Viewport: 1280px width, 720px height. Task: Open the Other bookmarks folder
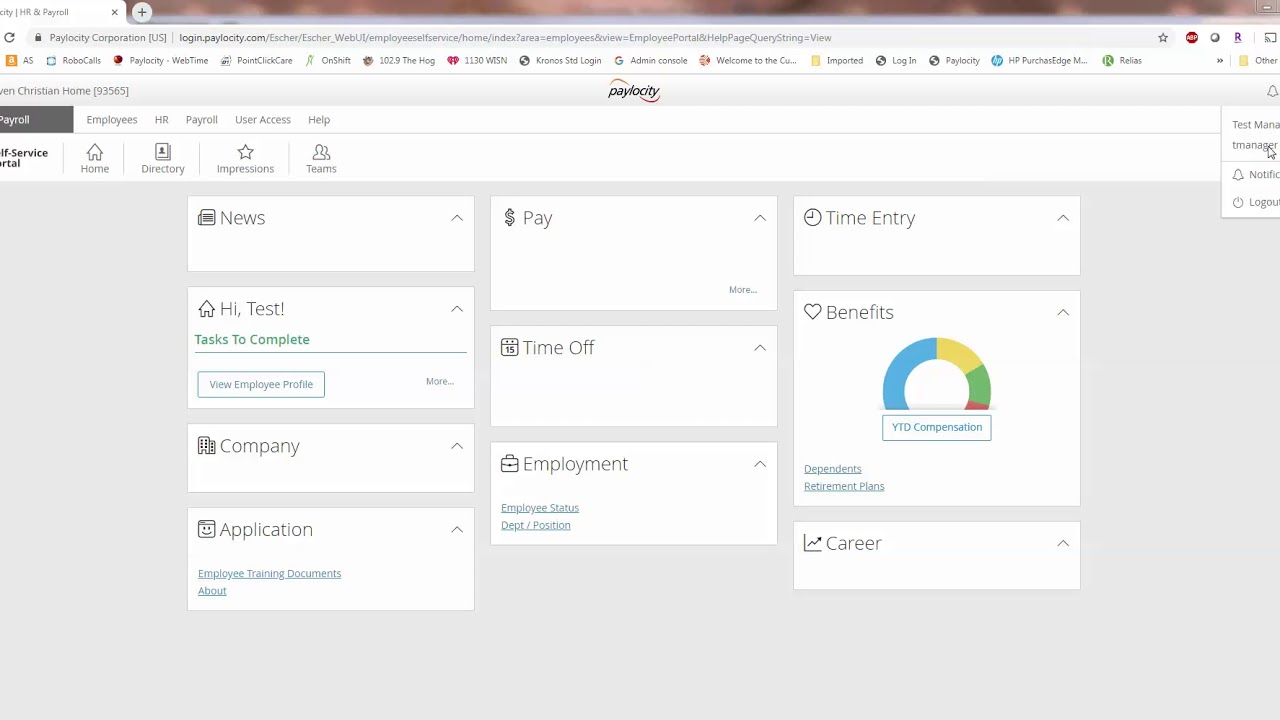coord(1258,60)
